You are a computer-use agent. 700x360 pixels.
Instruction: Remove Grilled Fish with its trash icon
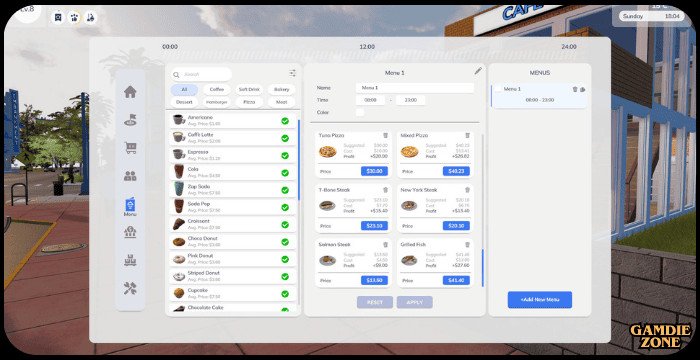pyautogui.click(x=467, y=245)
